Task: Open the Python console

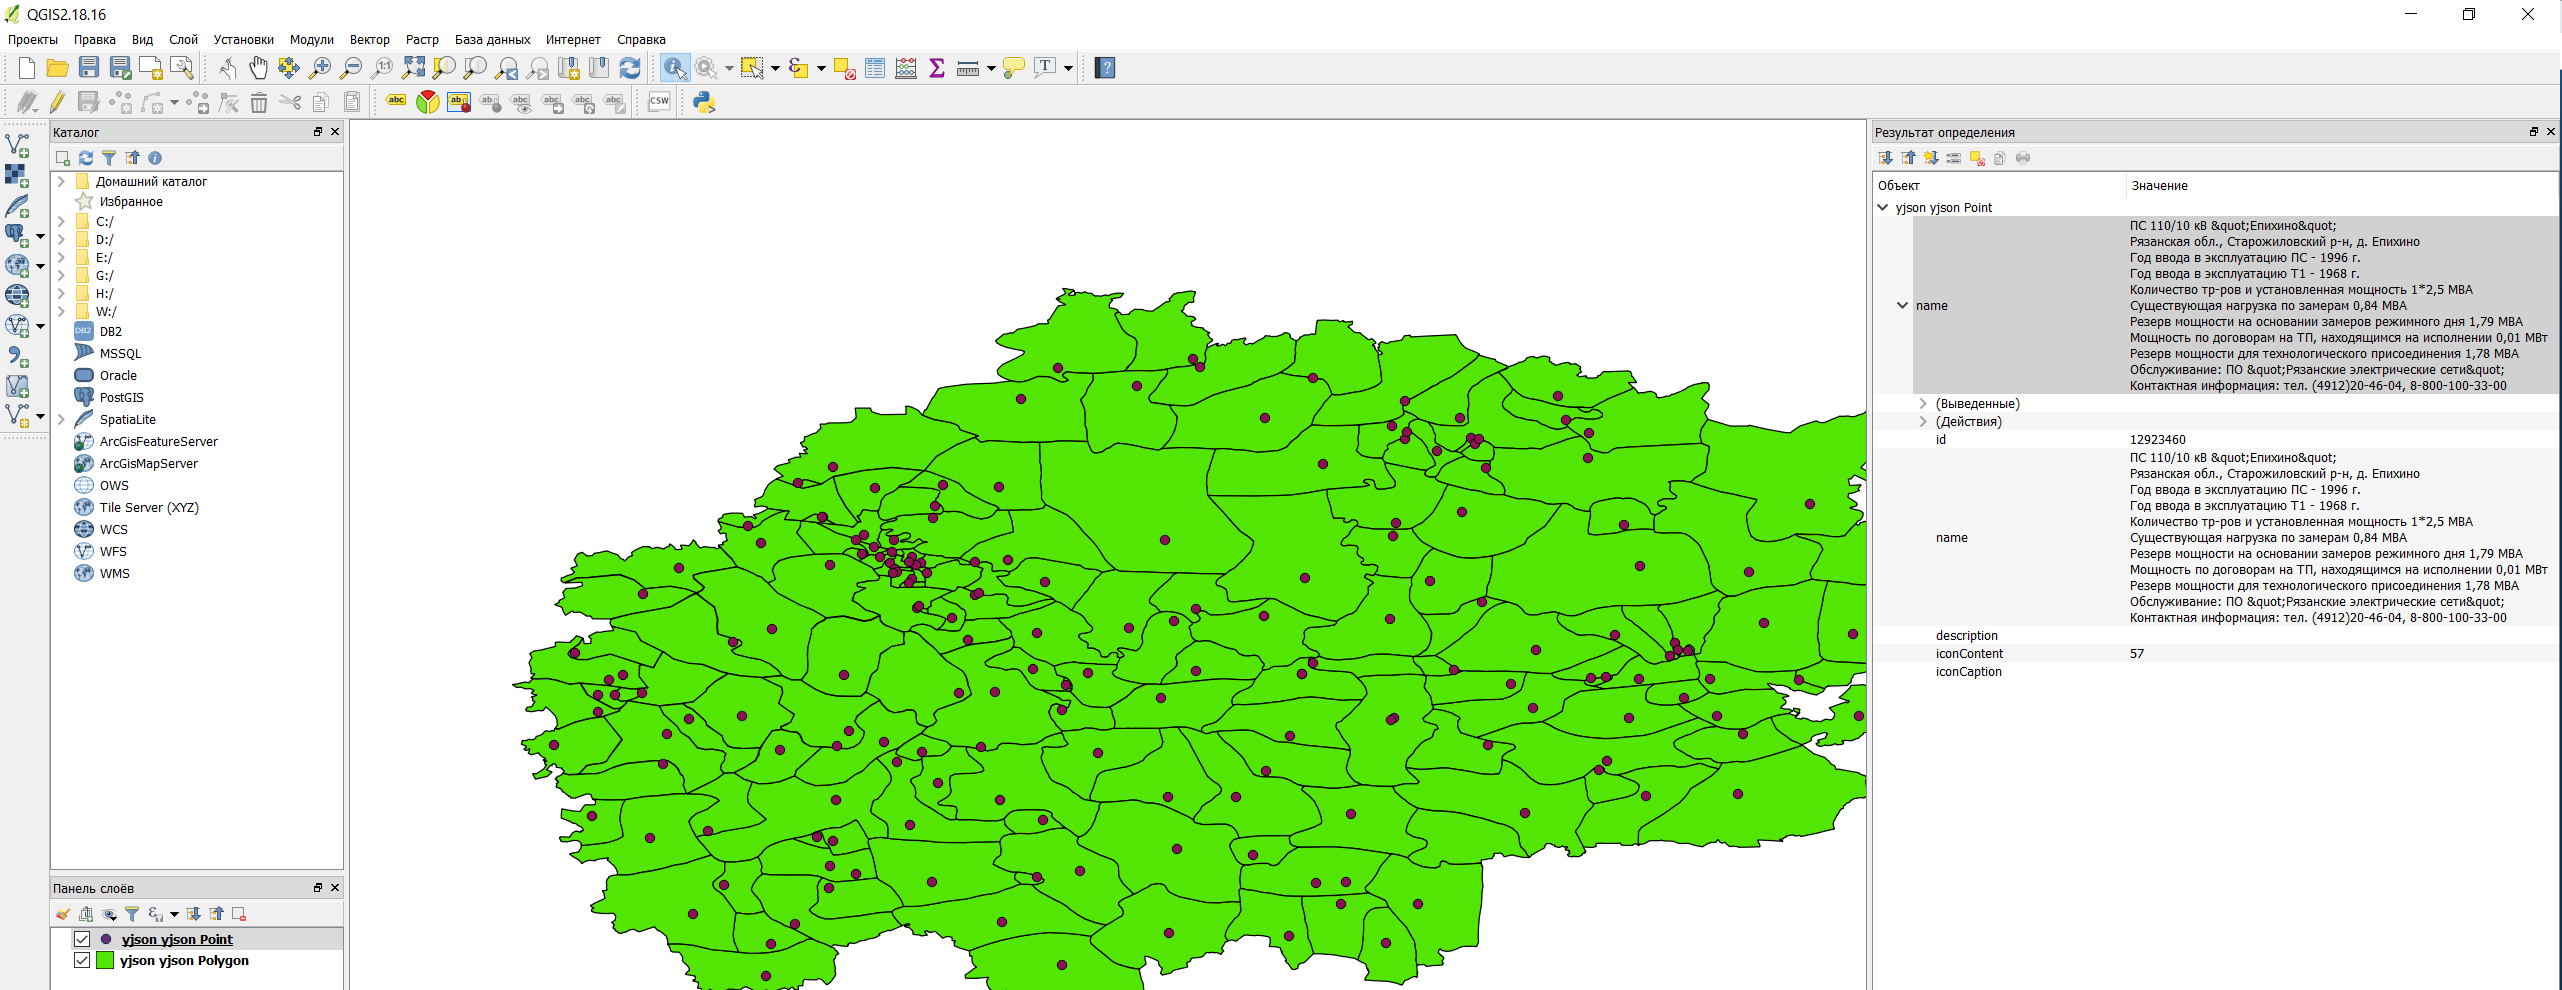Action: click(703, 101)
